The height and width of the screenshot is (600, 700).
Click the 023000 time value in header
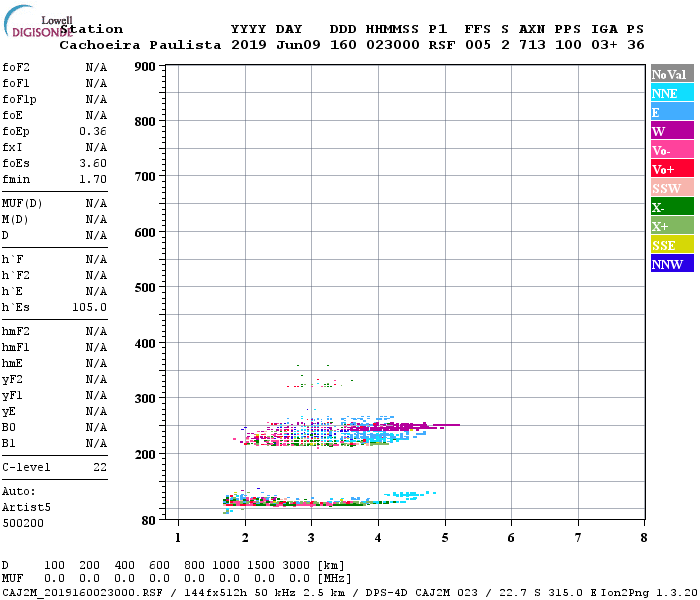click(x=393, y=45)
